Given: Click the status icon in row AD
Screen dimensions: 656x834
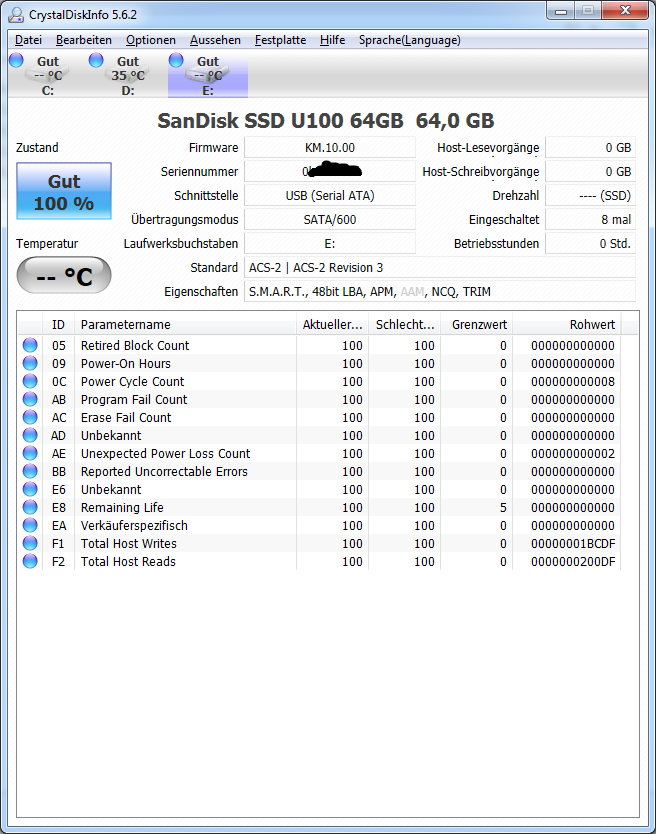Looking at the screenshot, I should 30,436.
